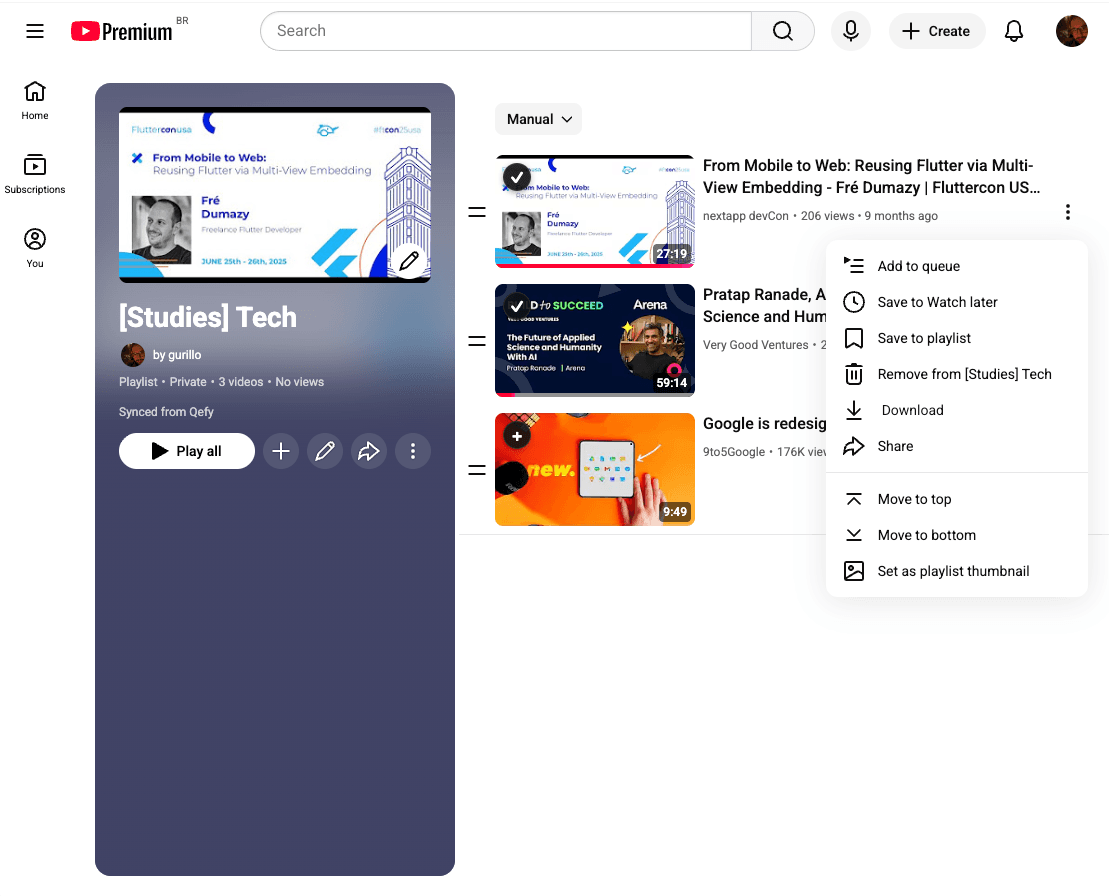Choose Download in context menu

tap(956, 410)
